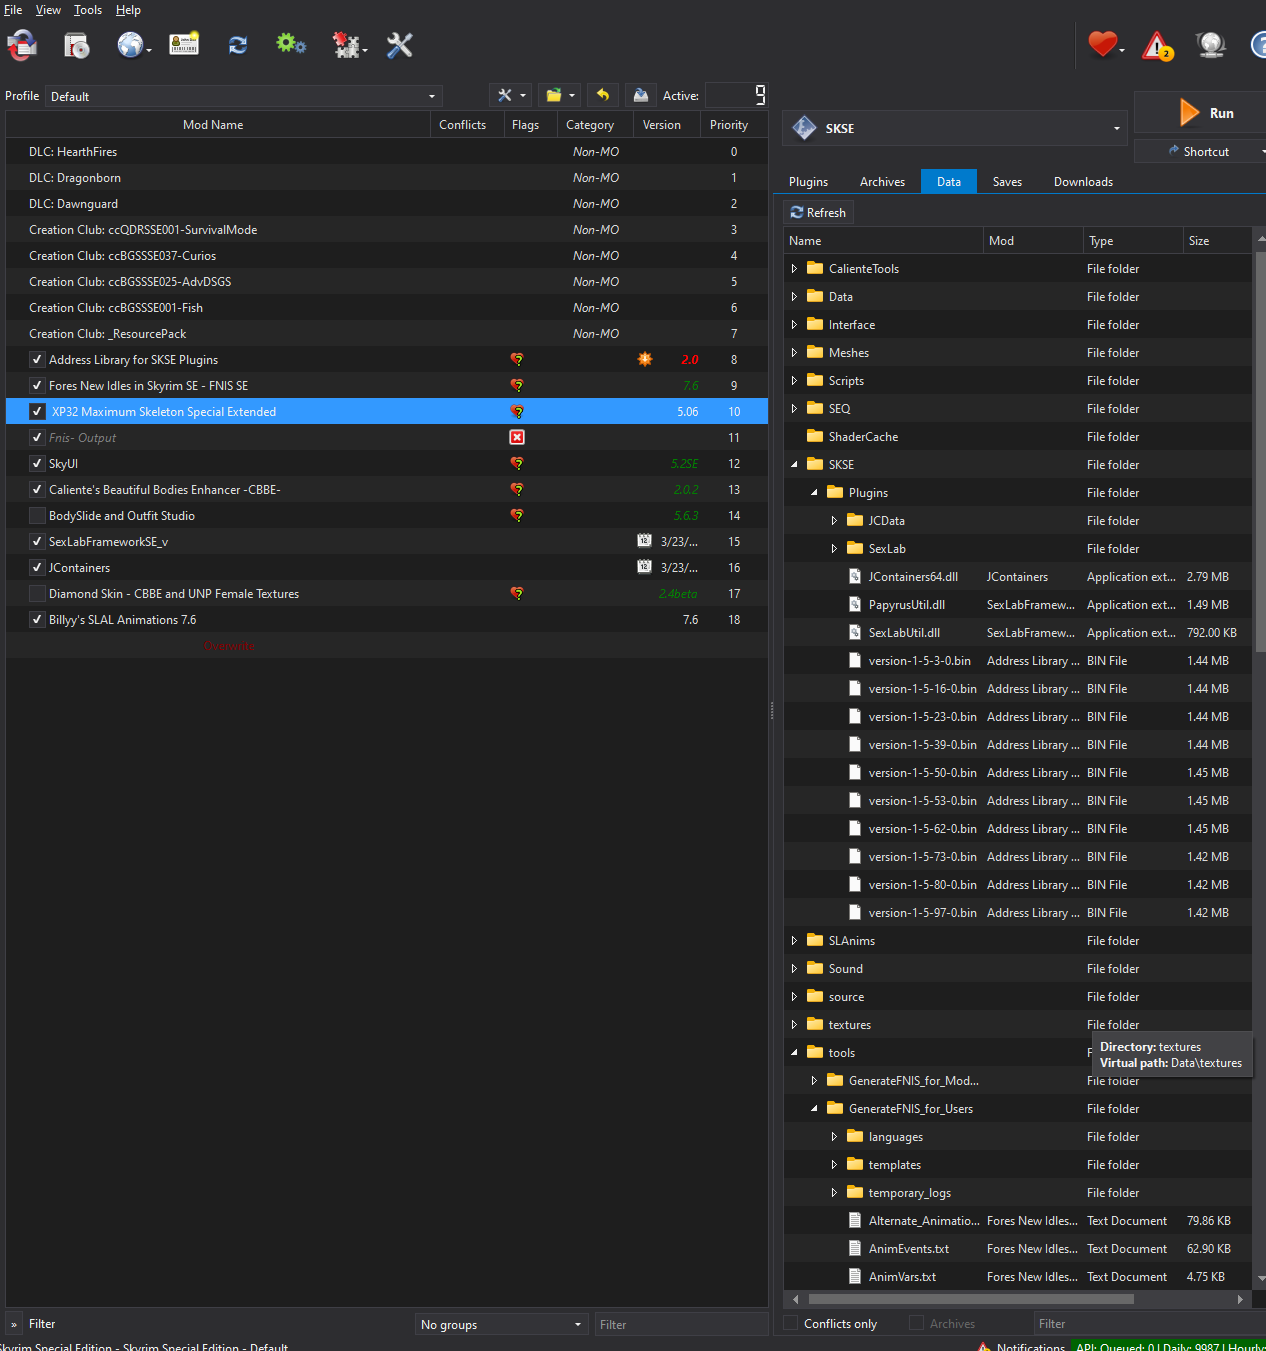Click the Refresh button in the Data tab
This screenshot has height=1351, width=1266.
pos(818,212)
